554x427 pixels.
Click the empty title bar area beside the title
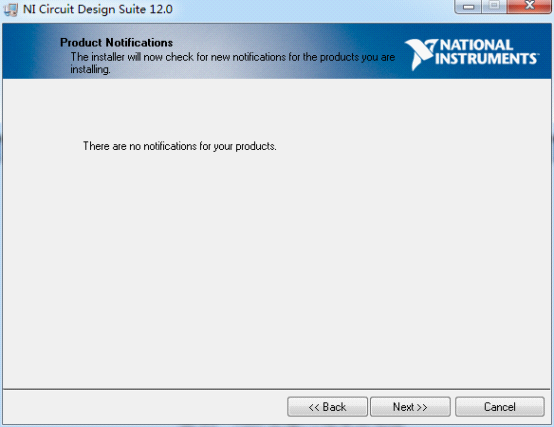pyautogui.click(x=311, y=10)
